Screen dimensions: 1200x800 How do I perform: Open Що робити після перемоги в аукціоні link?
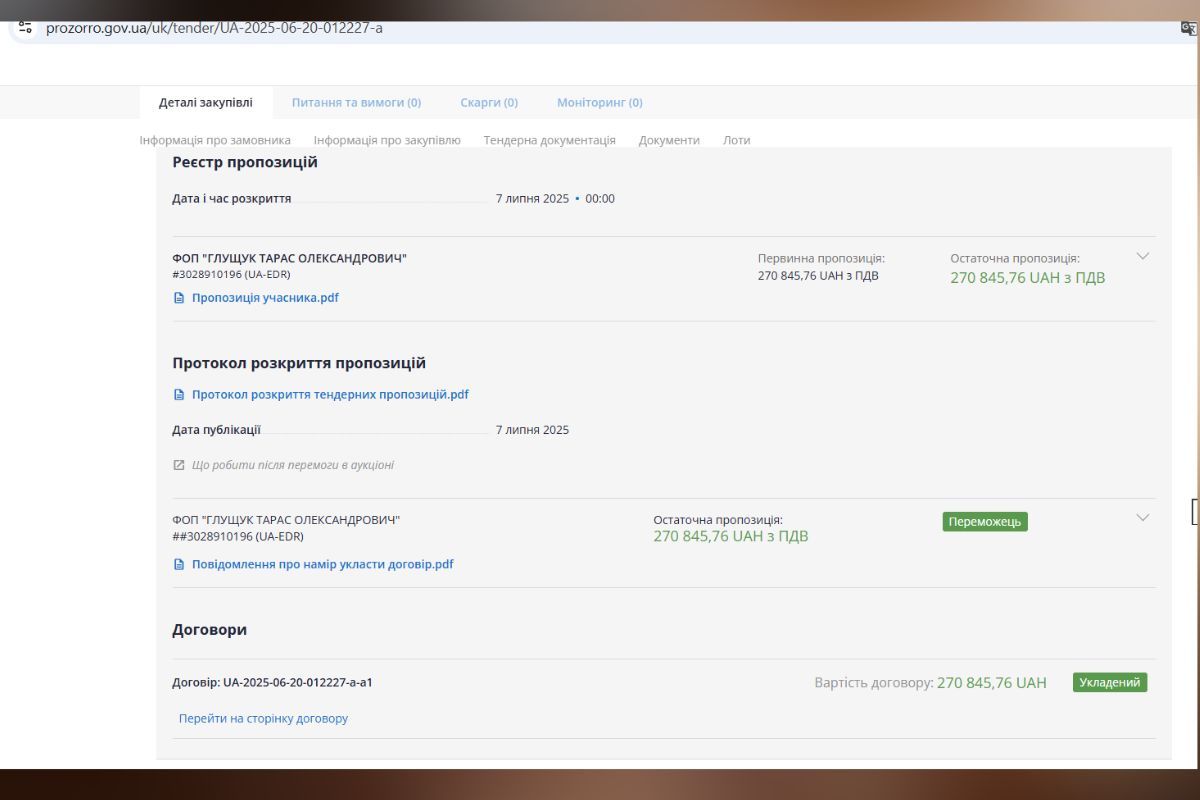(x=292, y=465)
